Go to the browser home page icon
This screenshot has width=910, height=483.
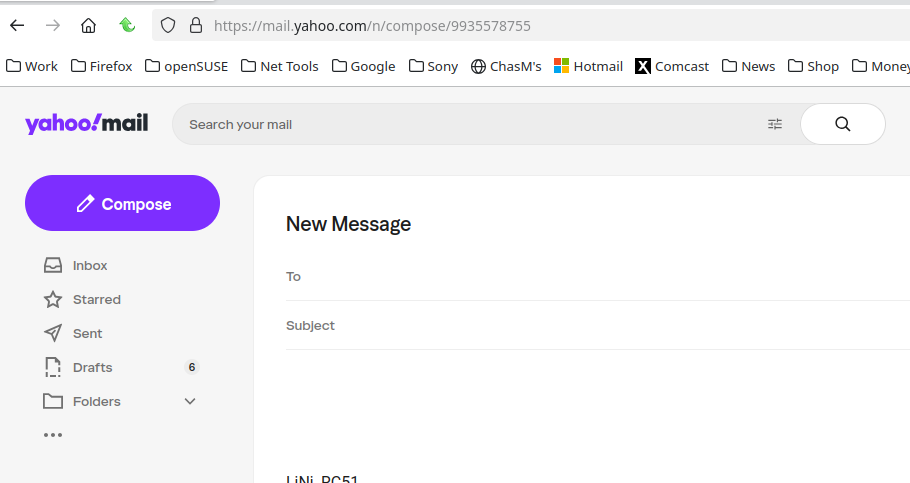[89, 25]
